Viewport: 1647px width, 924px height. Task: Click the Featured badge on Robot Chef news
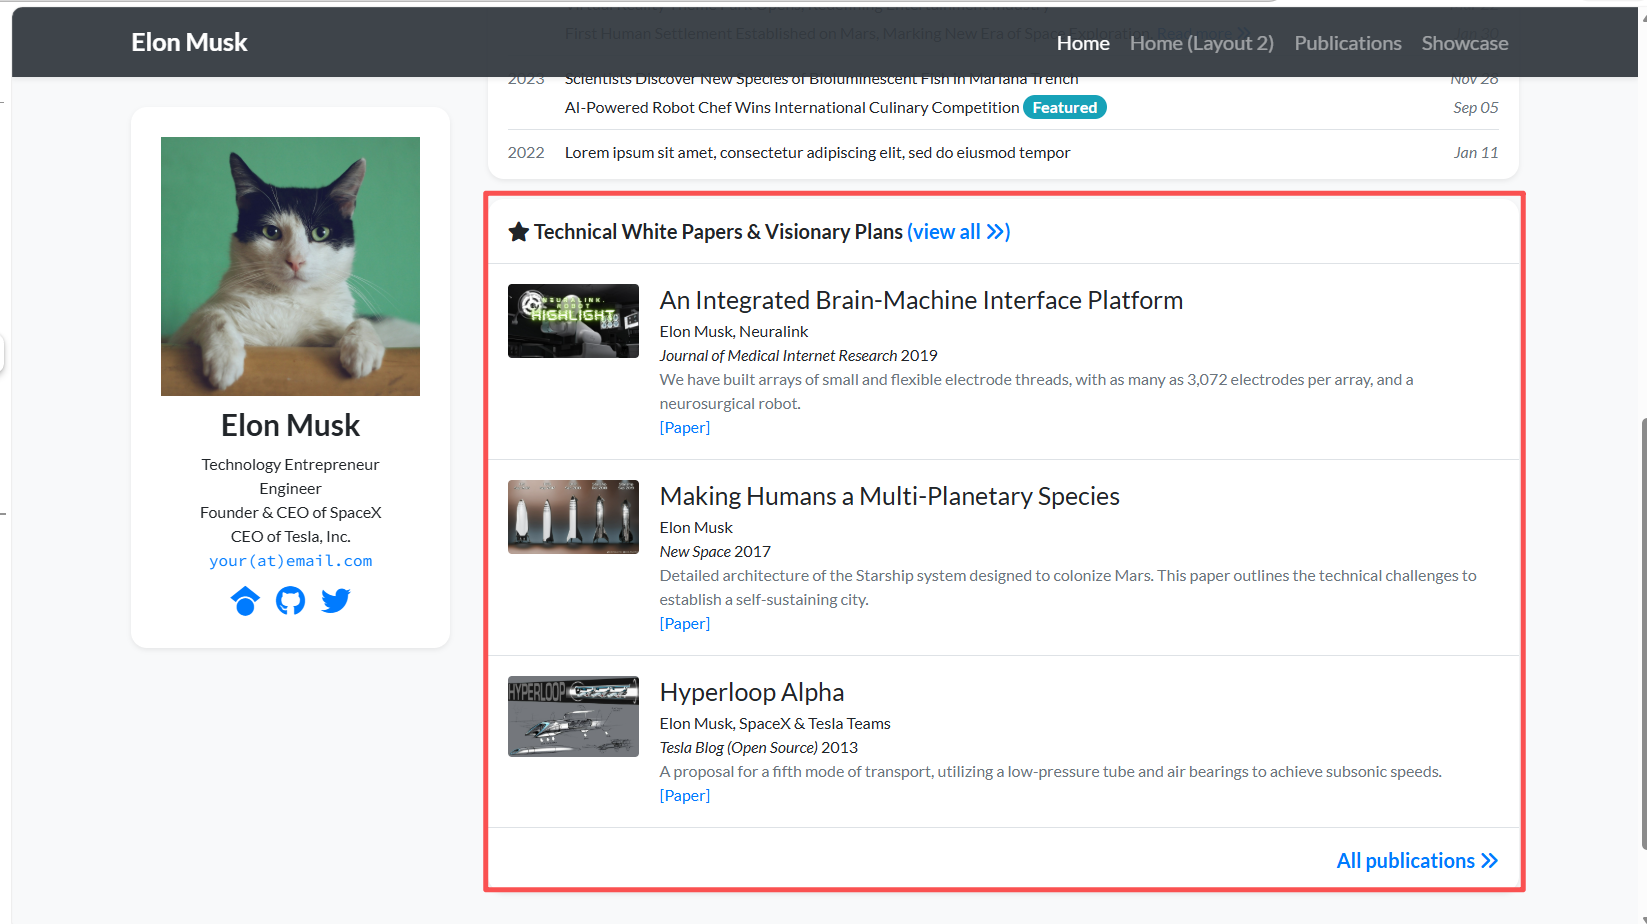[x=1064, y=108]
